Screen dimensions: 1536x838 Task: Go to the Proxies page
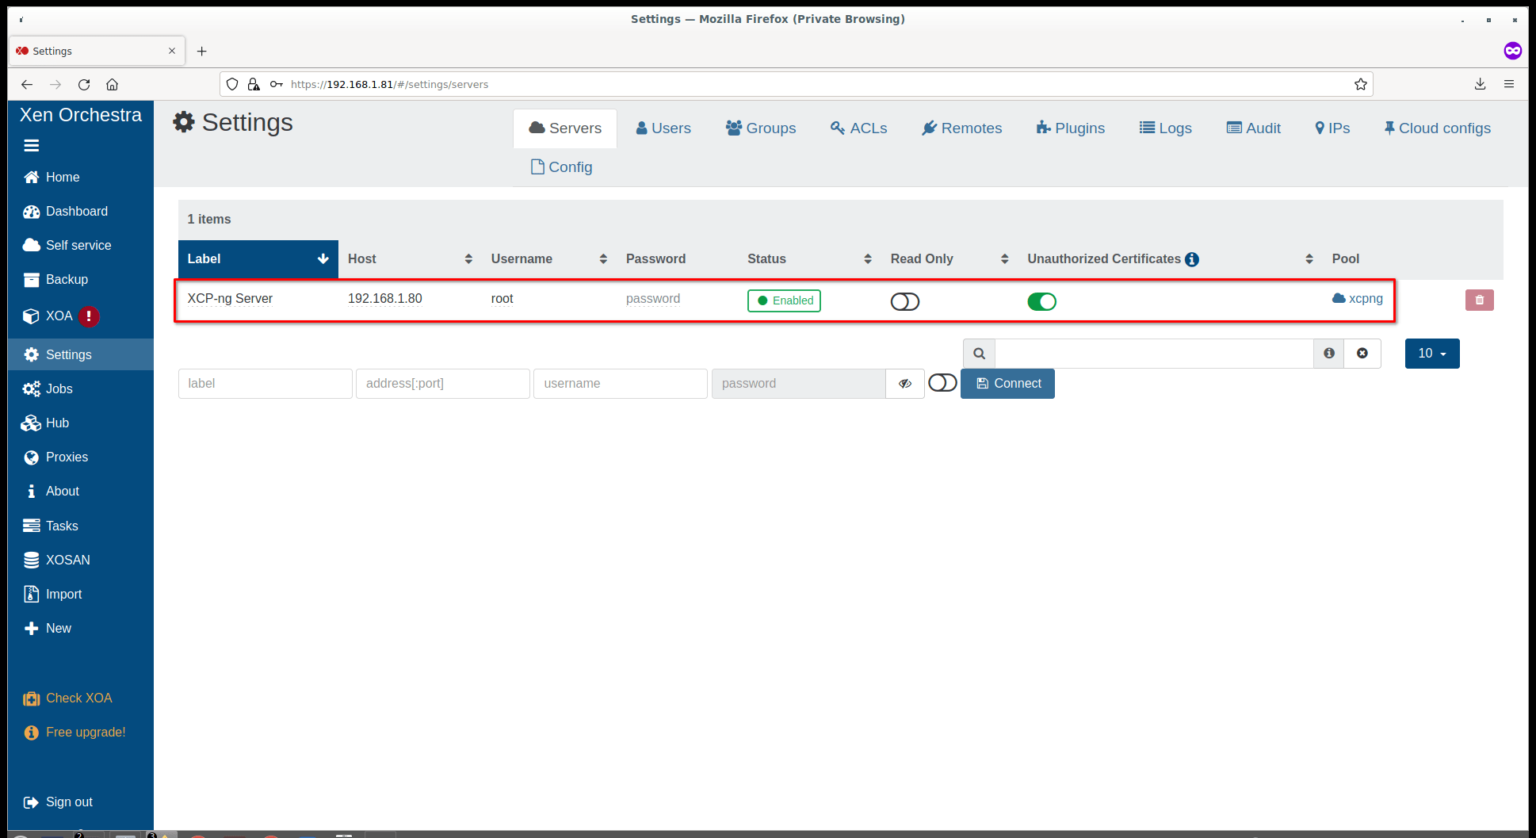point(68,456)
